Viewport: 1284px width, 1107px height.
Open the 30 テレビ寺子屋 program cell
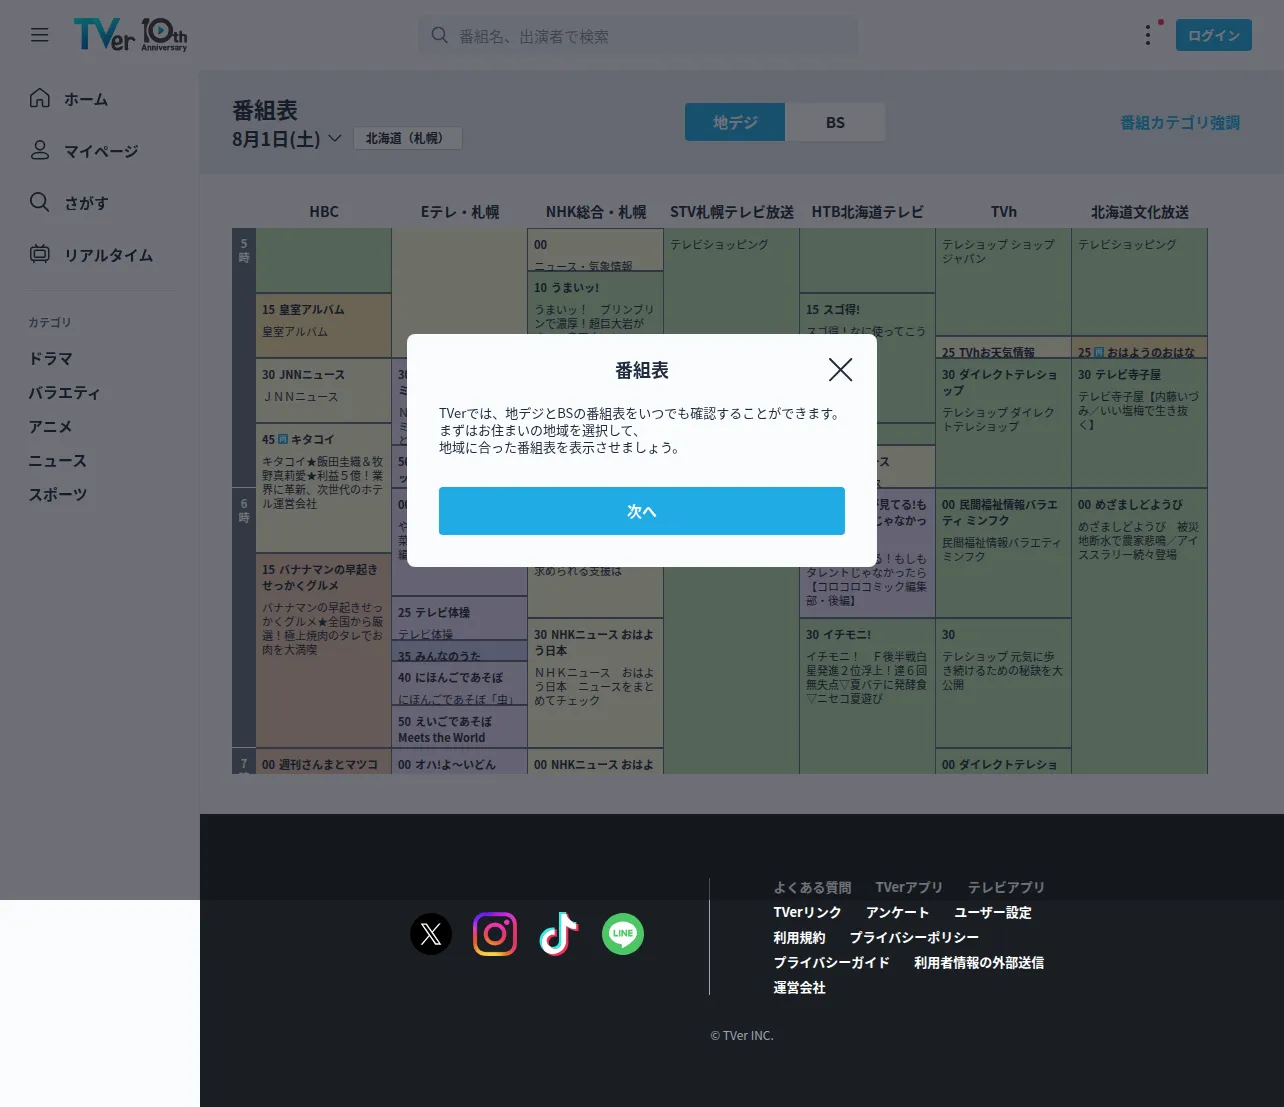tap(1140, 423)
